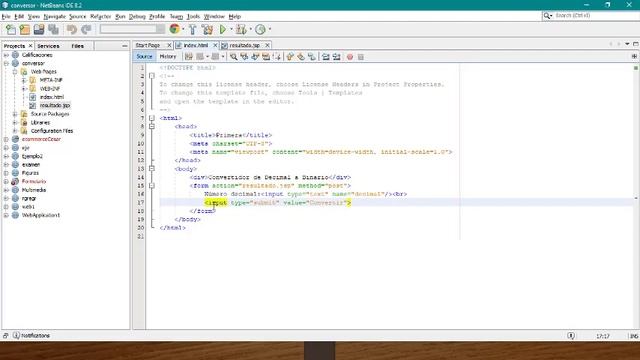Select the Formulario project
Screen dimensions: 640x360
tap(34, 182)
